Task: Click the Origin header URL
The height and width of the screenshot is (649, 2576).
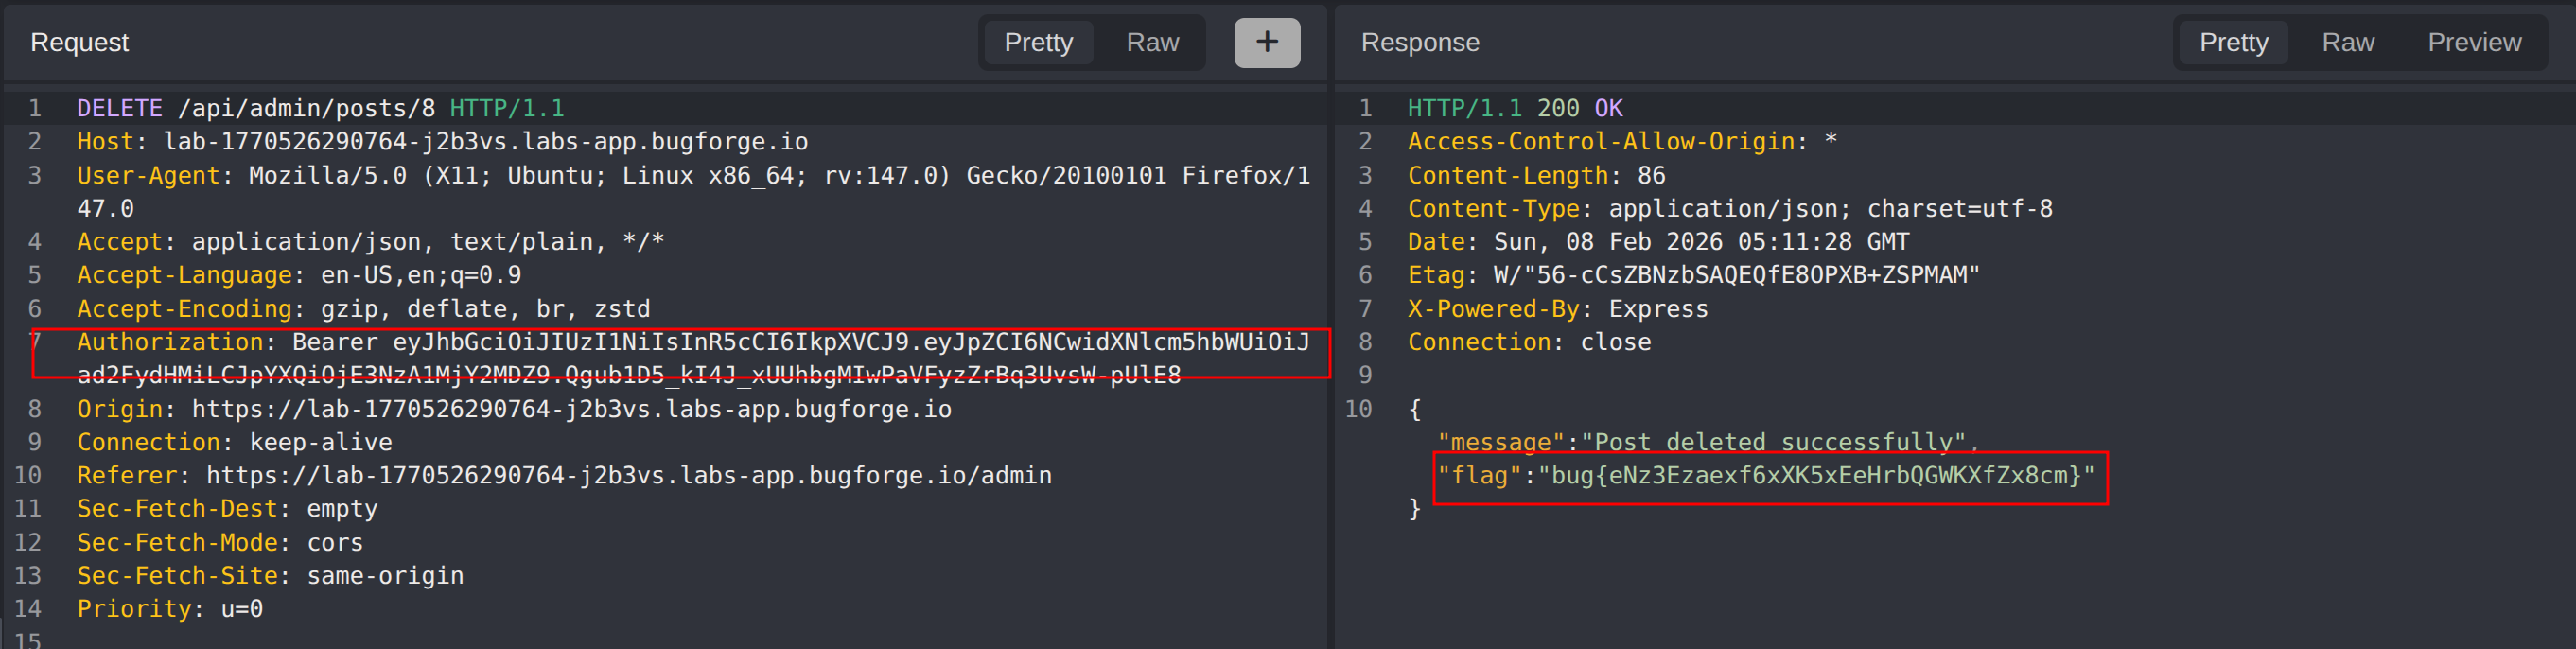Action: point(571,409)
